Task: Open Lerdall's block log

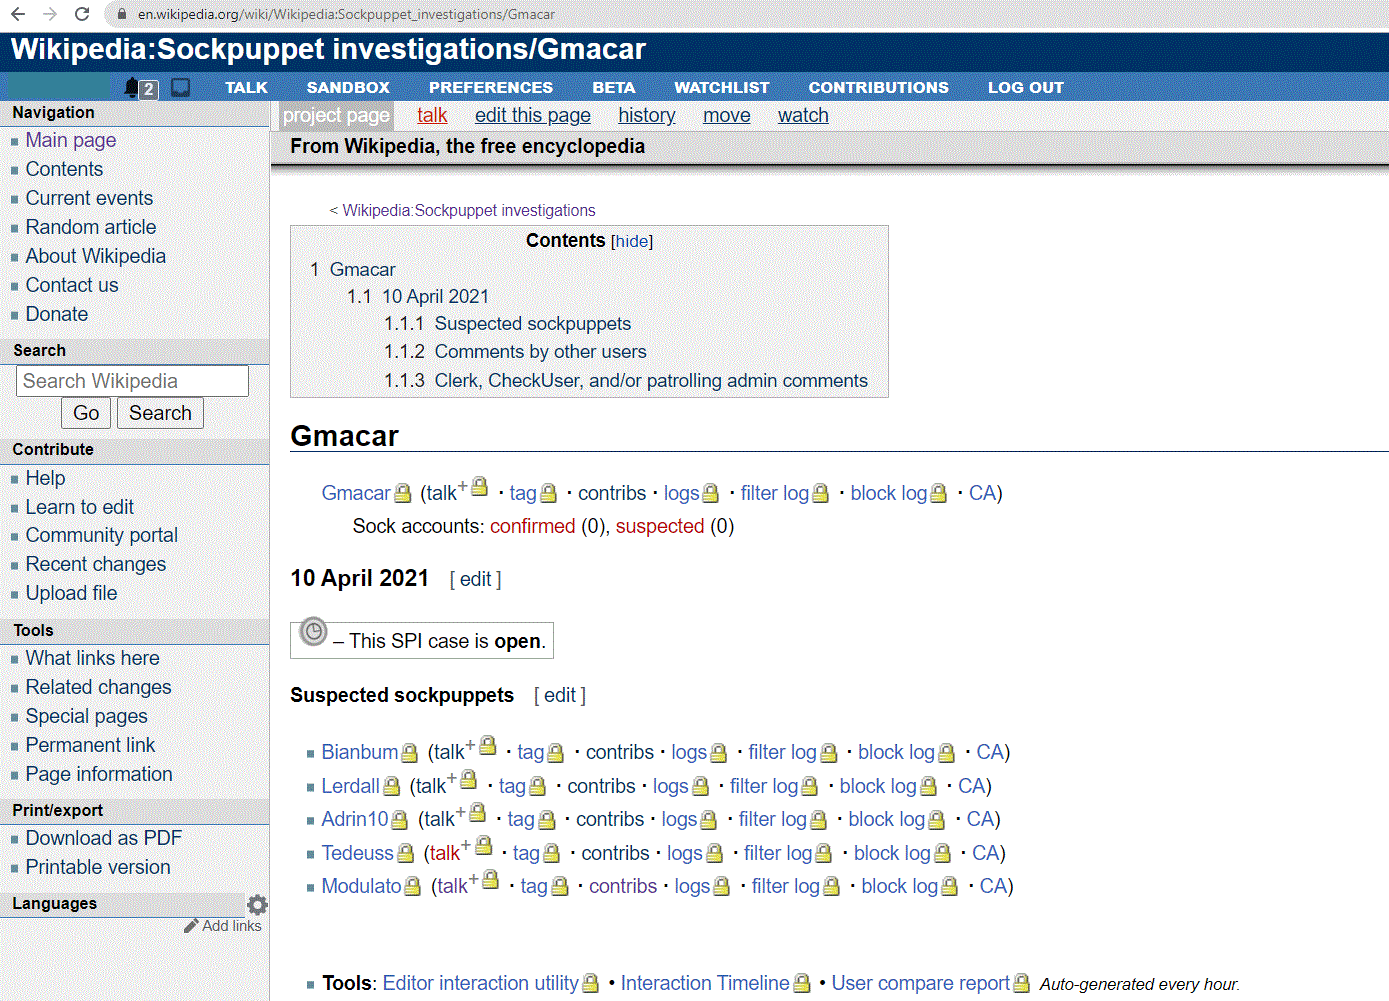Action: (878, 786)
